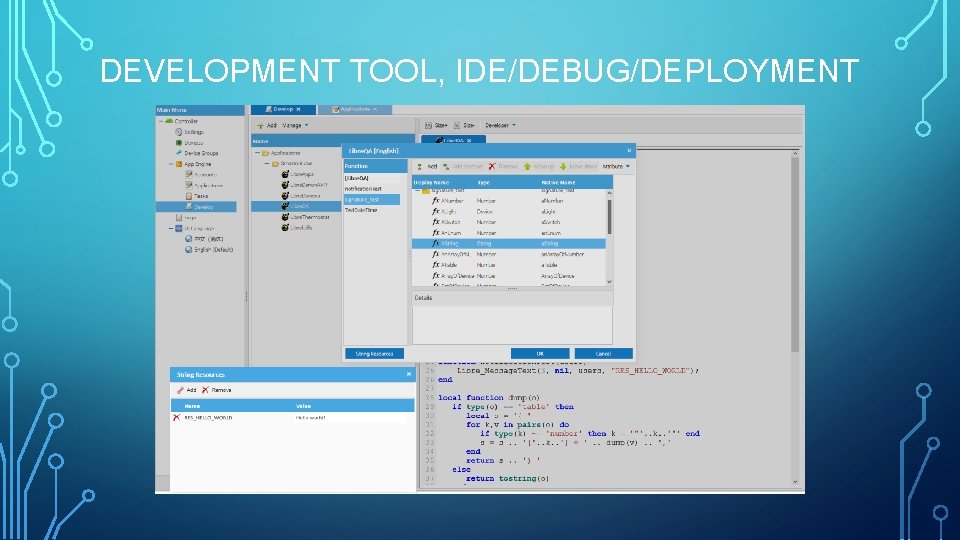
Task: Click the Settings icon under Controller
Action: 179,132
